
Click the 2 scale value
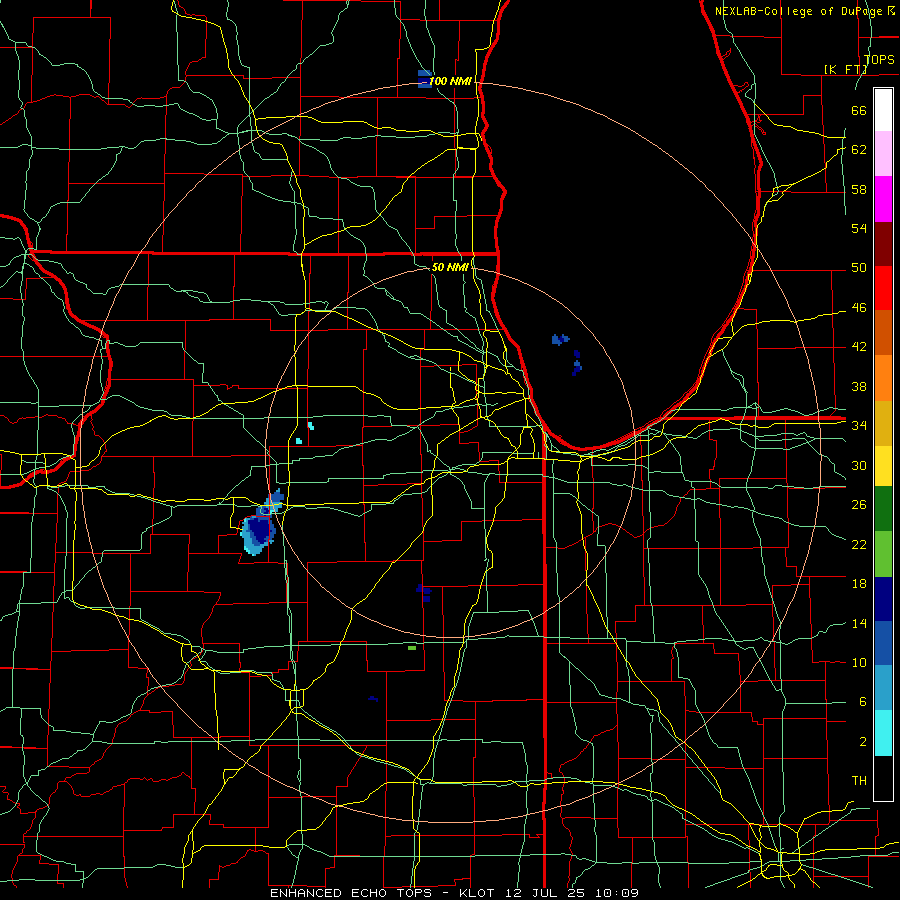862,741
